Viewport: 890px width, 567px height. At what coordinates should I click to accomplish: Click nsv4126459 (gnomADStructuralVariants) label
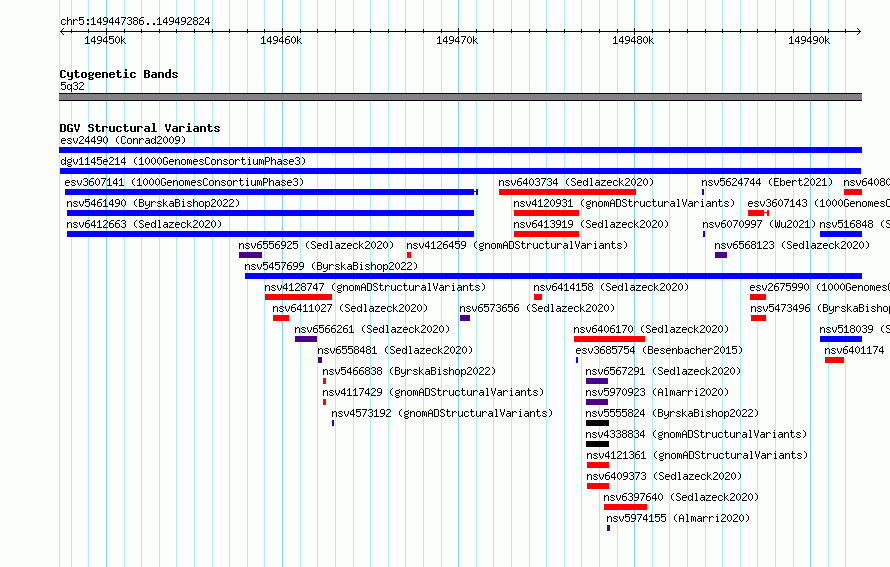point(517,245)
